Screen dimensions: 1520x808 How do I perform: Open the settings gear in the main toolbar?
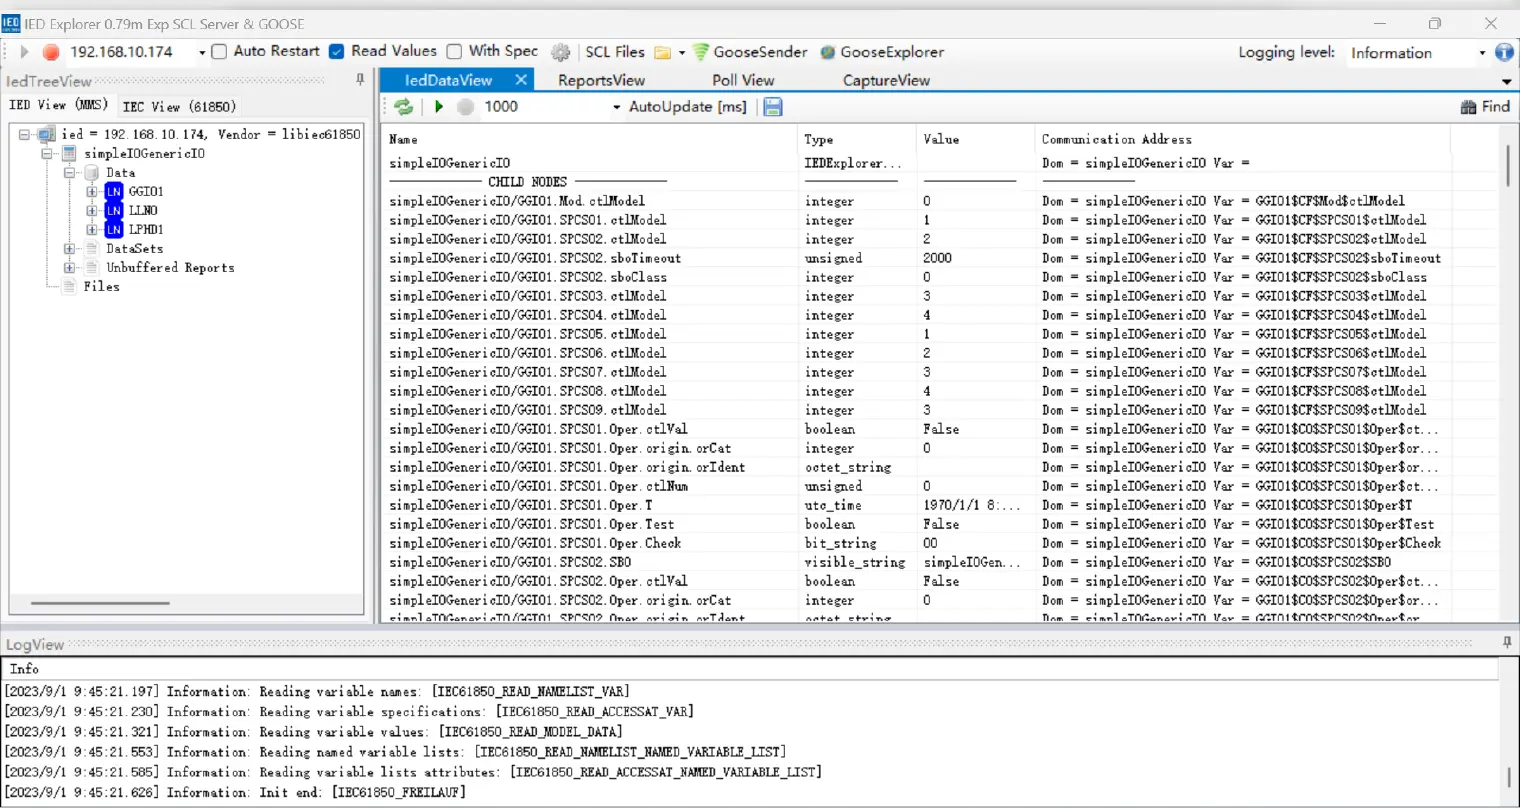click(561, 52)
